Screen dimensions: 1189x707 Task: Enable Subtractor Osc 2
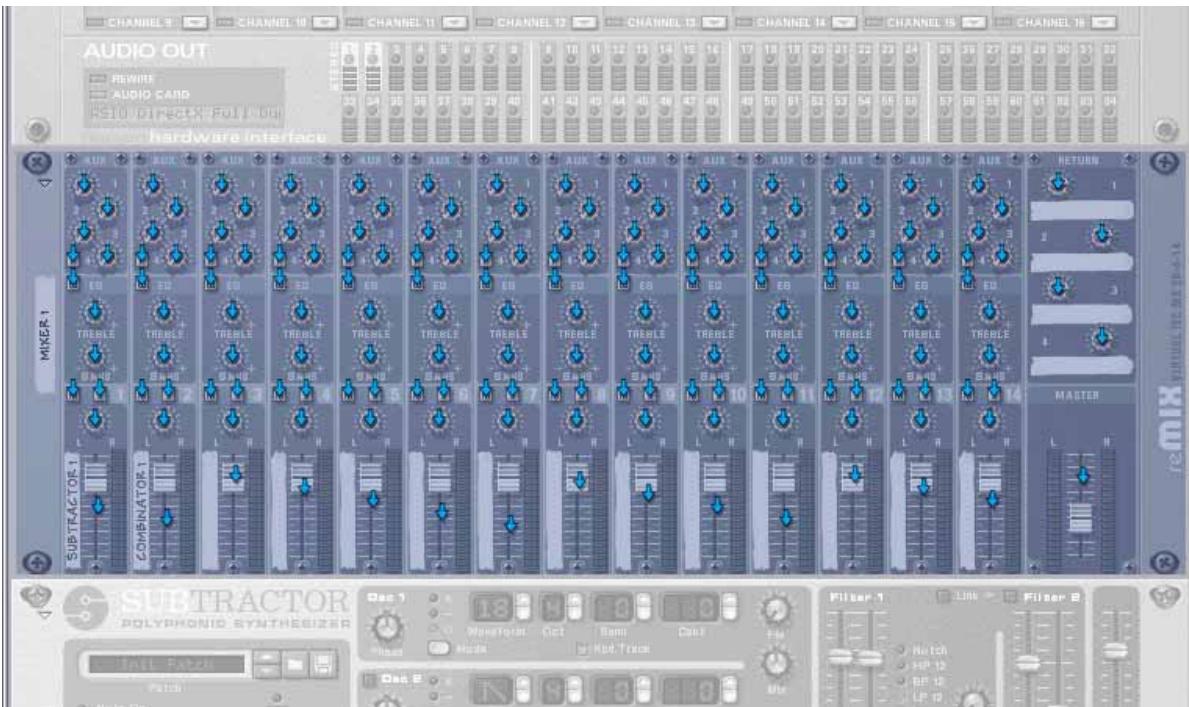pos(369,680)
